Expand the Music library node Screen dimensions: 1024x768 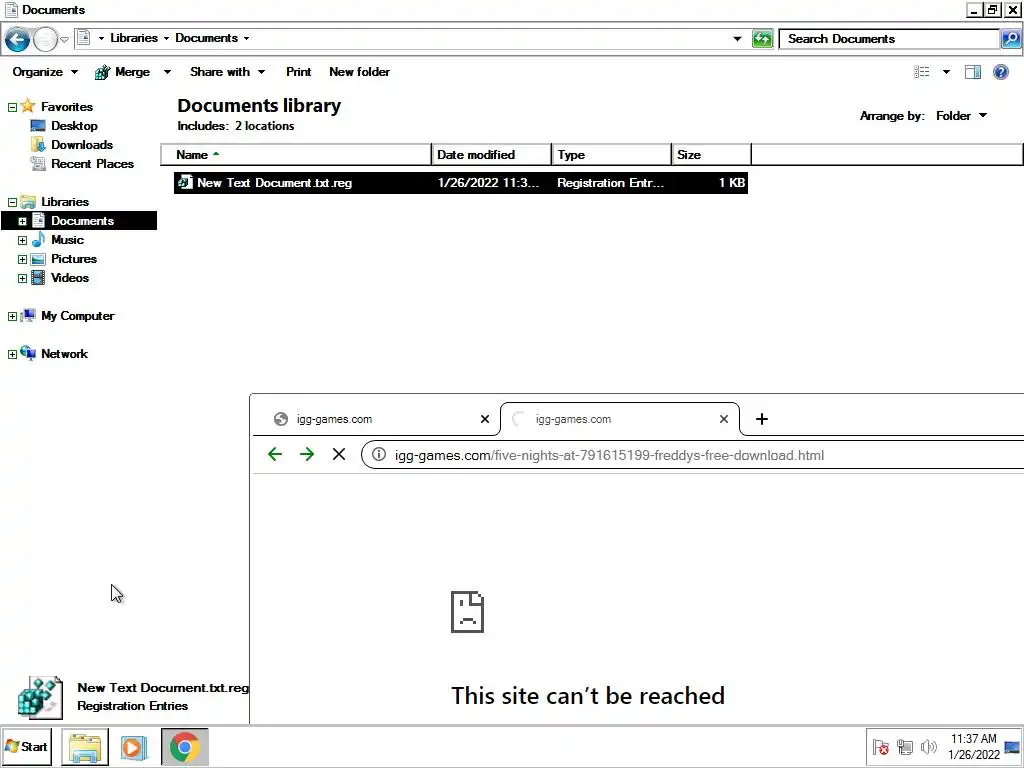click(22, 240)
